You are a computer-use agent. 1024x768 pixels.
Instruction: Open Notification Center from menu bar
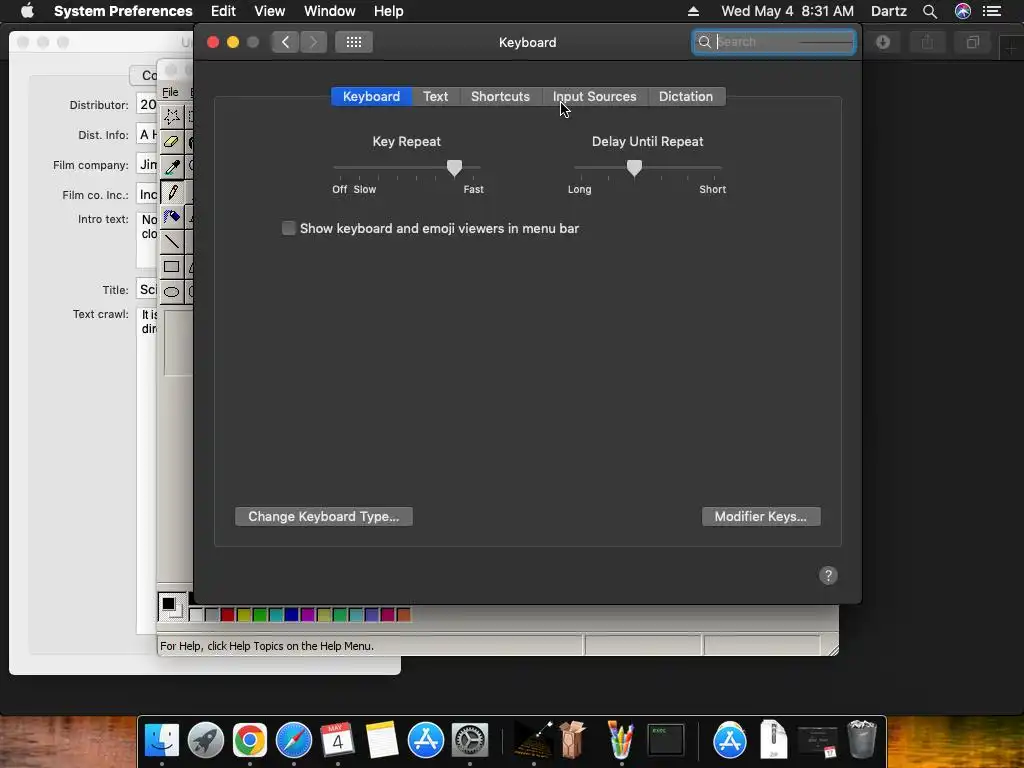click(992, 11)
